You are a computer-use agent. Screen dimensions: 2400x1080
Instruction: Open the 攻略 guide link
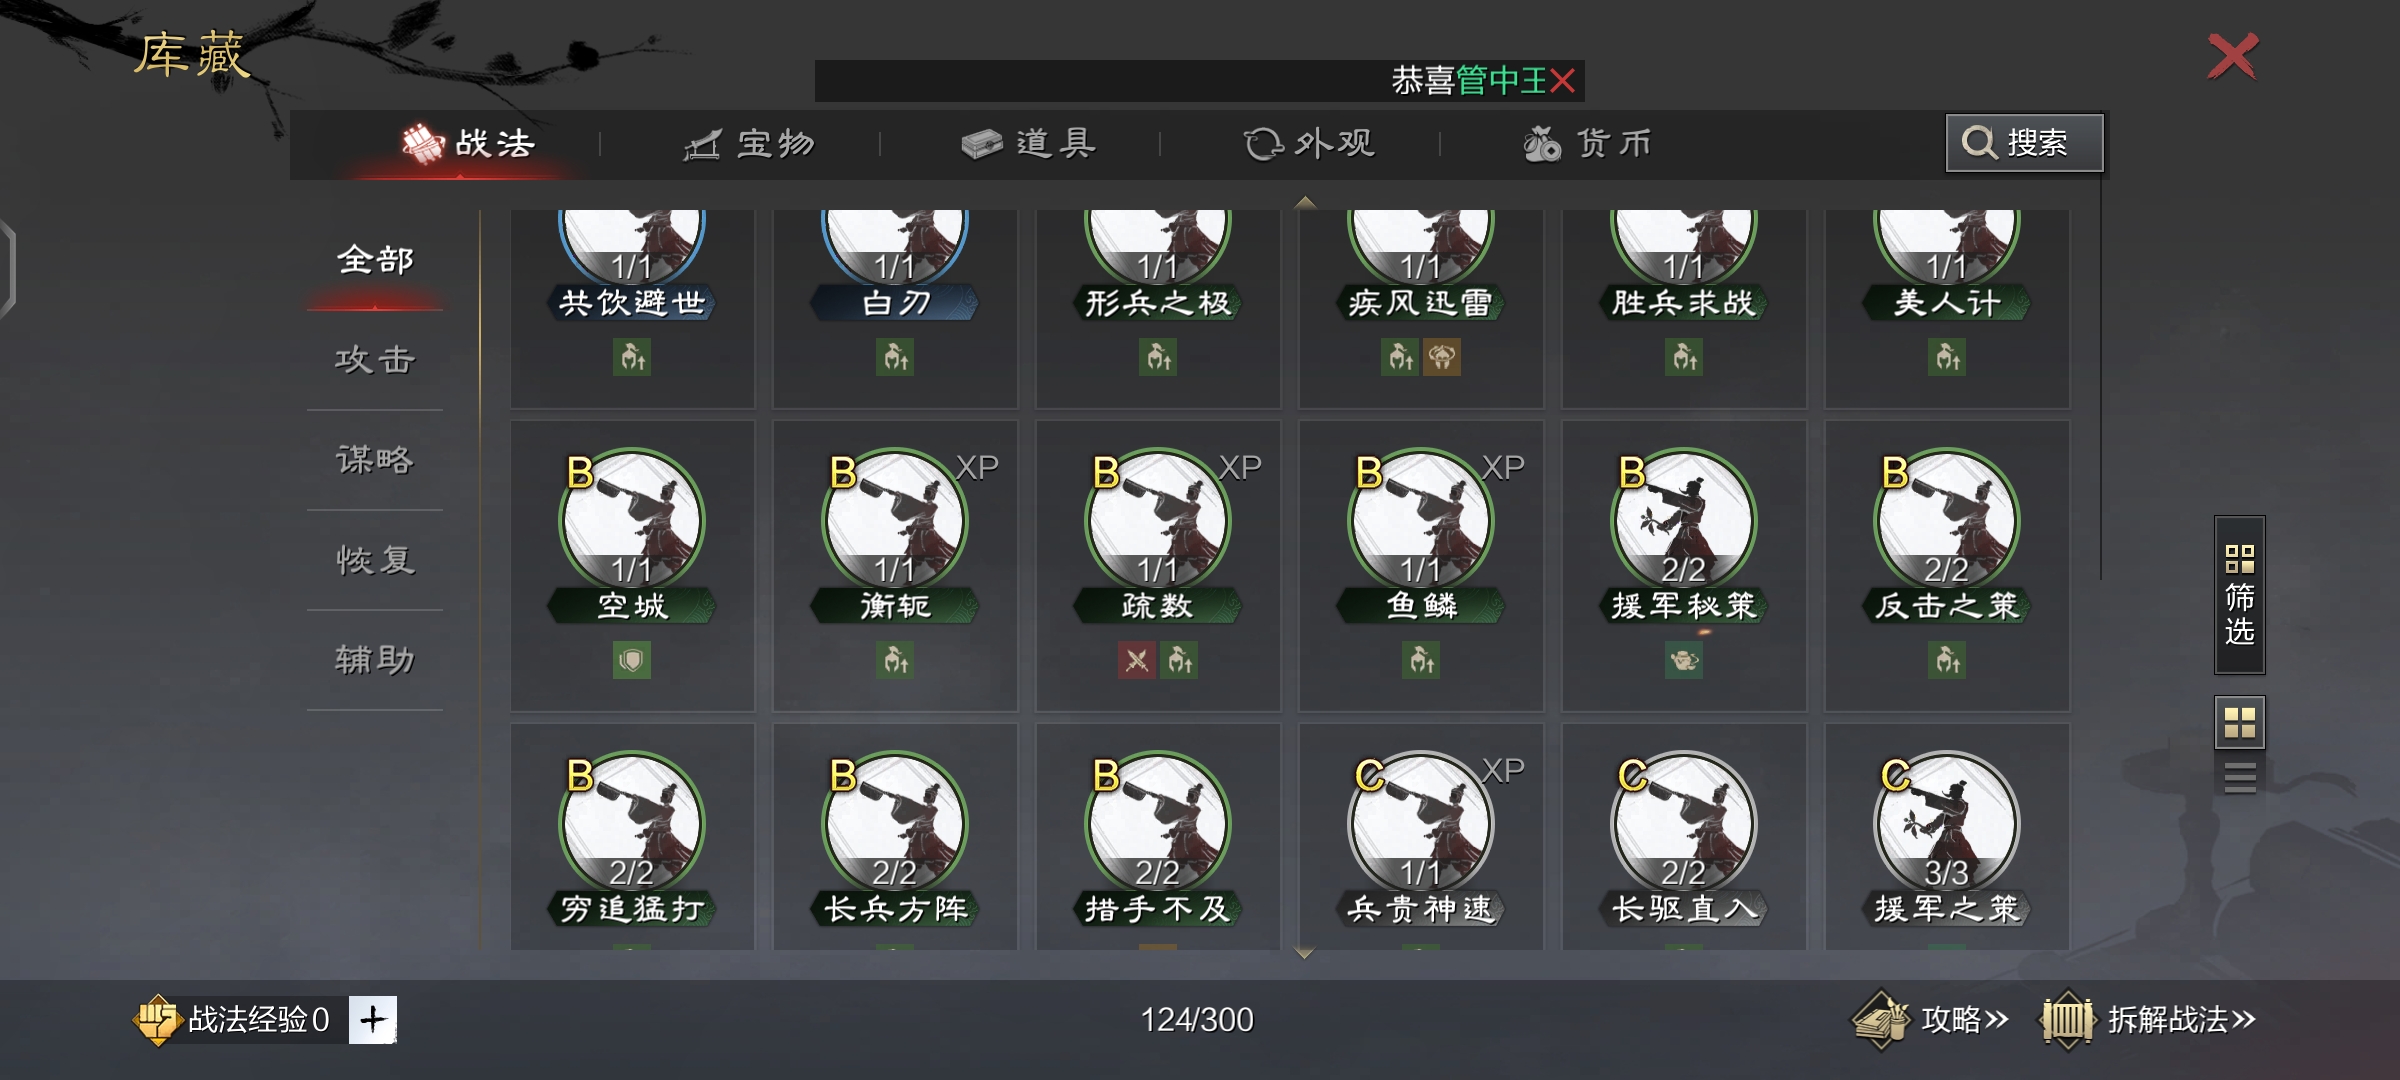1930,1020
